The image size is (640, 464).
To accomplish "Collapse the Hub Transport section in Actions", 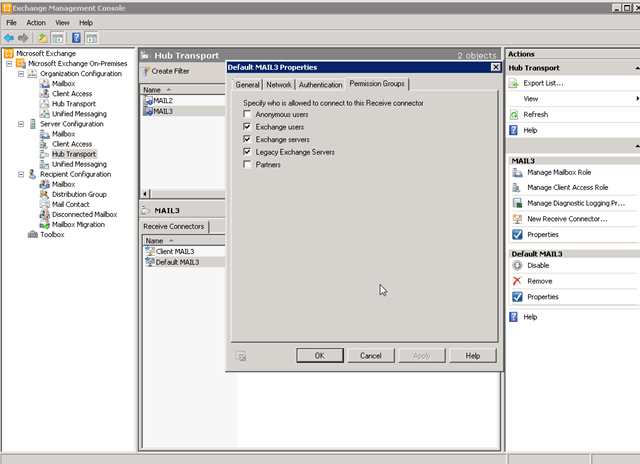I will click(637, 68).
